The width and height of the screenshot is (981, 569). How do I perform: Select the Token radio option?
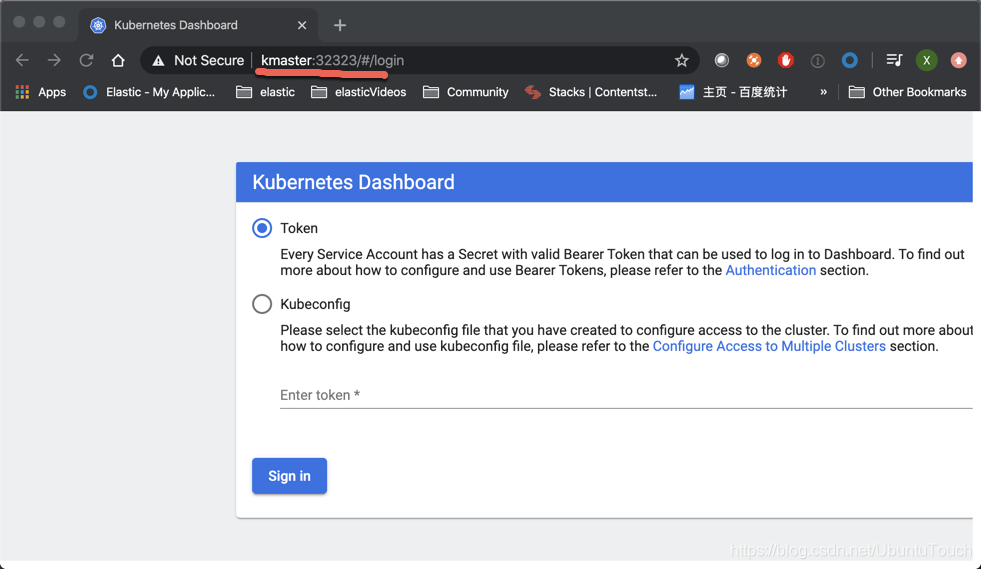(x=262, y=228)
